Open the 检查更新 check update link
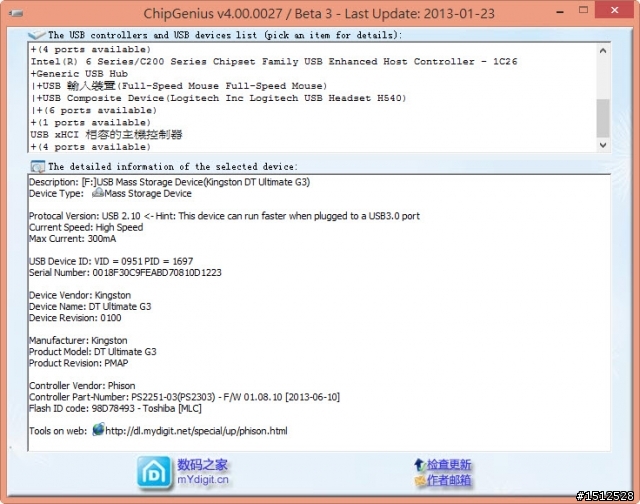The height and width of the screenshot is (504, 640). pos(449,464)
